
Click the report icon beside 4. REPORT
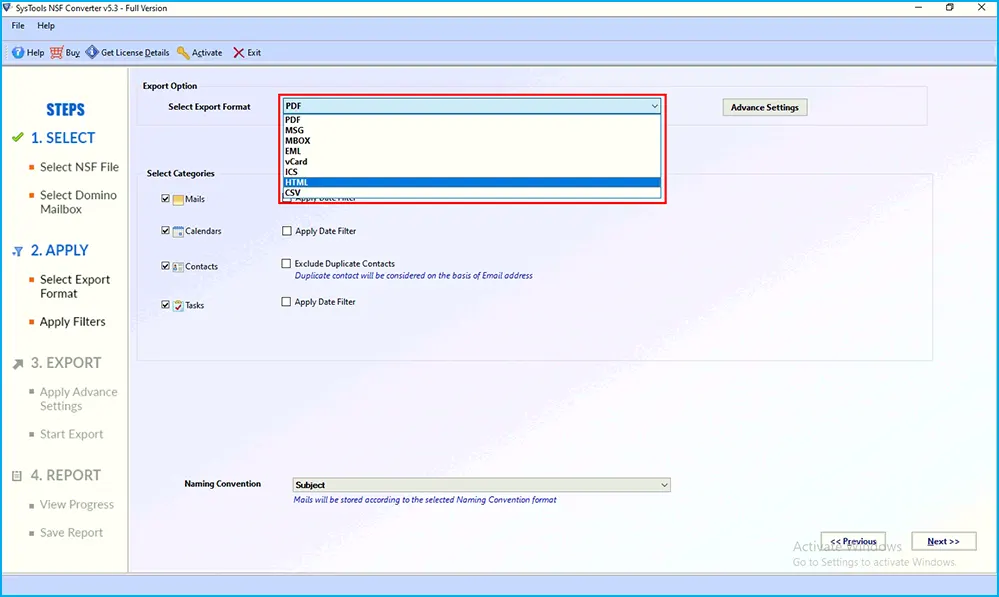point(17,476)
